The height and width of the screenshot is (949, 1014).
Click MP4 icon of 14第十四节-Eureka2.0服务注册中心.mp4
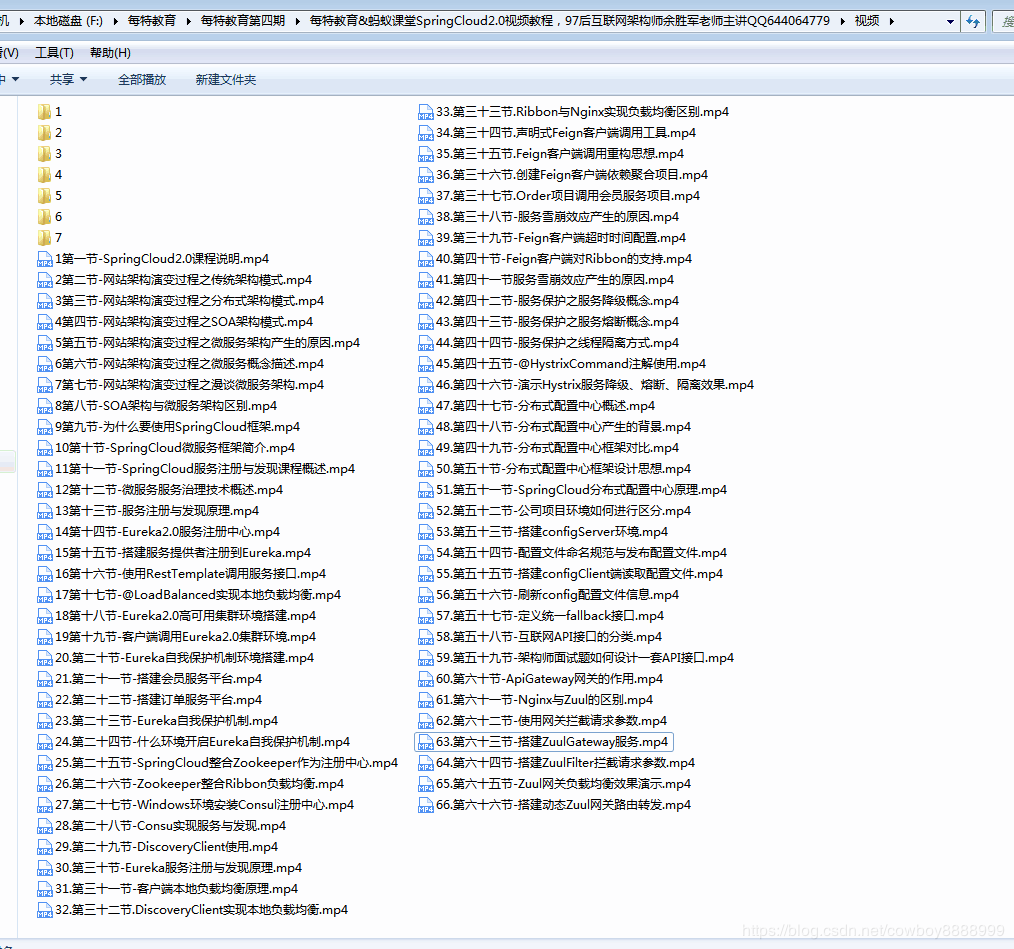(x=45, y=532)
